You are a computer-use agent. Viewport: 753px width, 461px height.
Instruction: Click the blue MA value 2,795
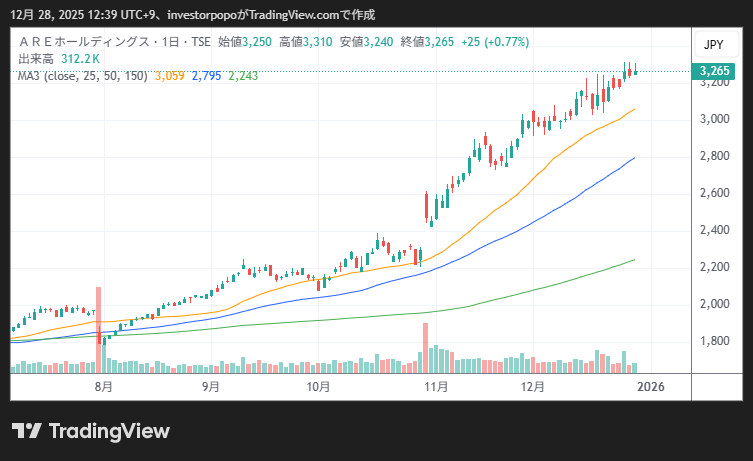[206, 75]
